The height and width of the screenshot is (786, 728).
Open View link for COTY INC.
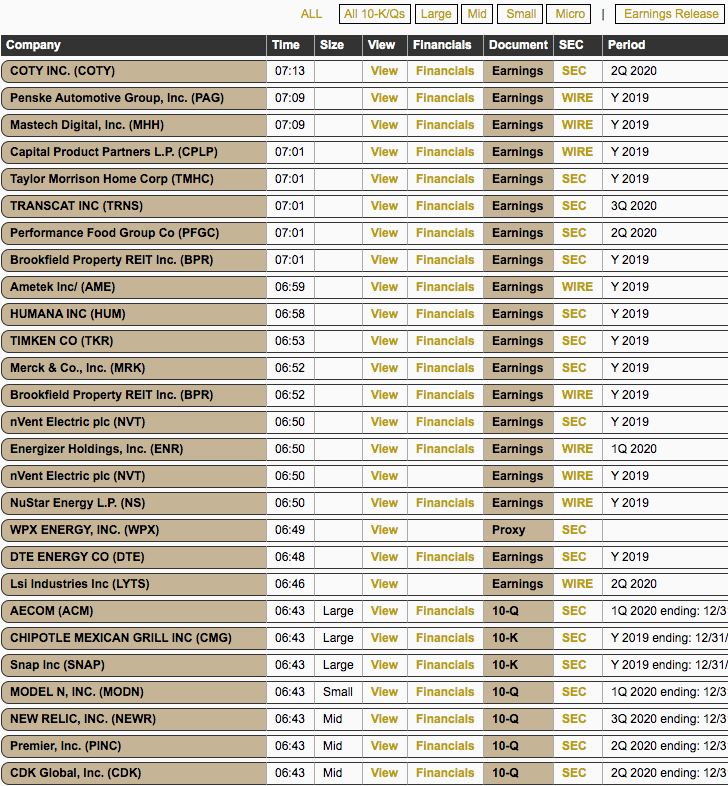coord(384,71)
